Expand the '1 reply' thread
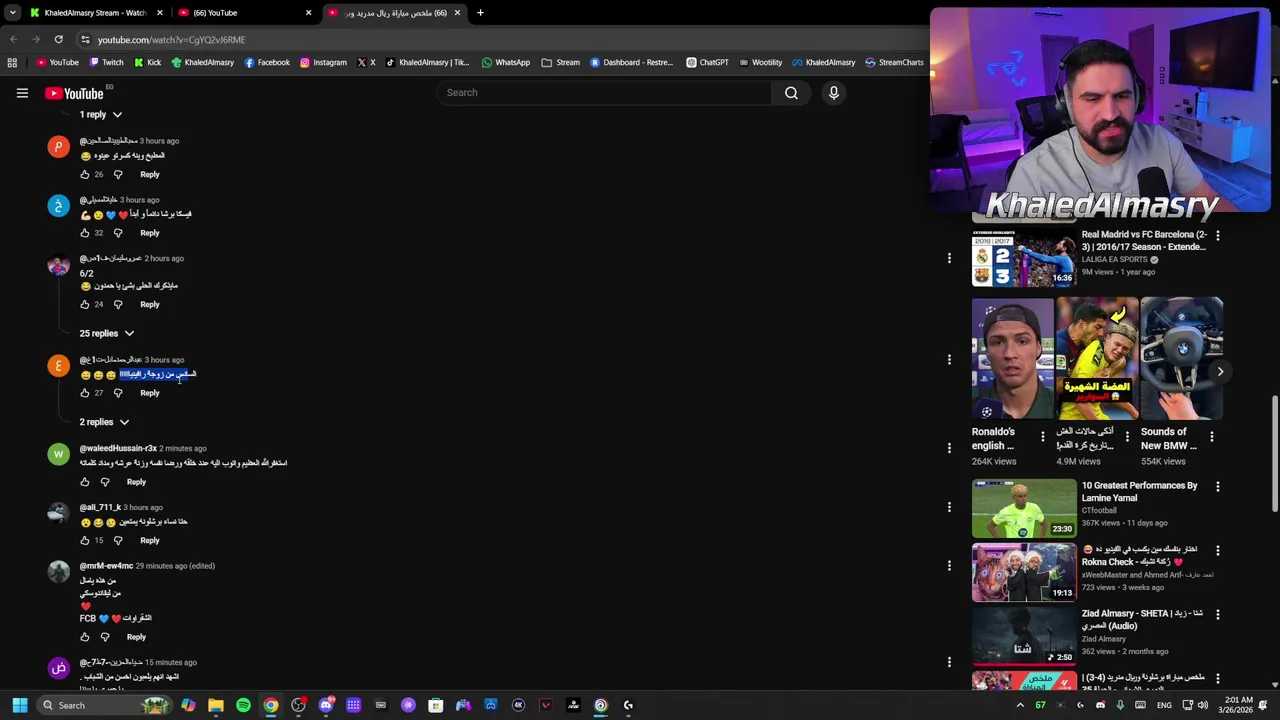Viewport: 1280px width, 720px height. click(101, 115)
